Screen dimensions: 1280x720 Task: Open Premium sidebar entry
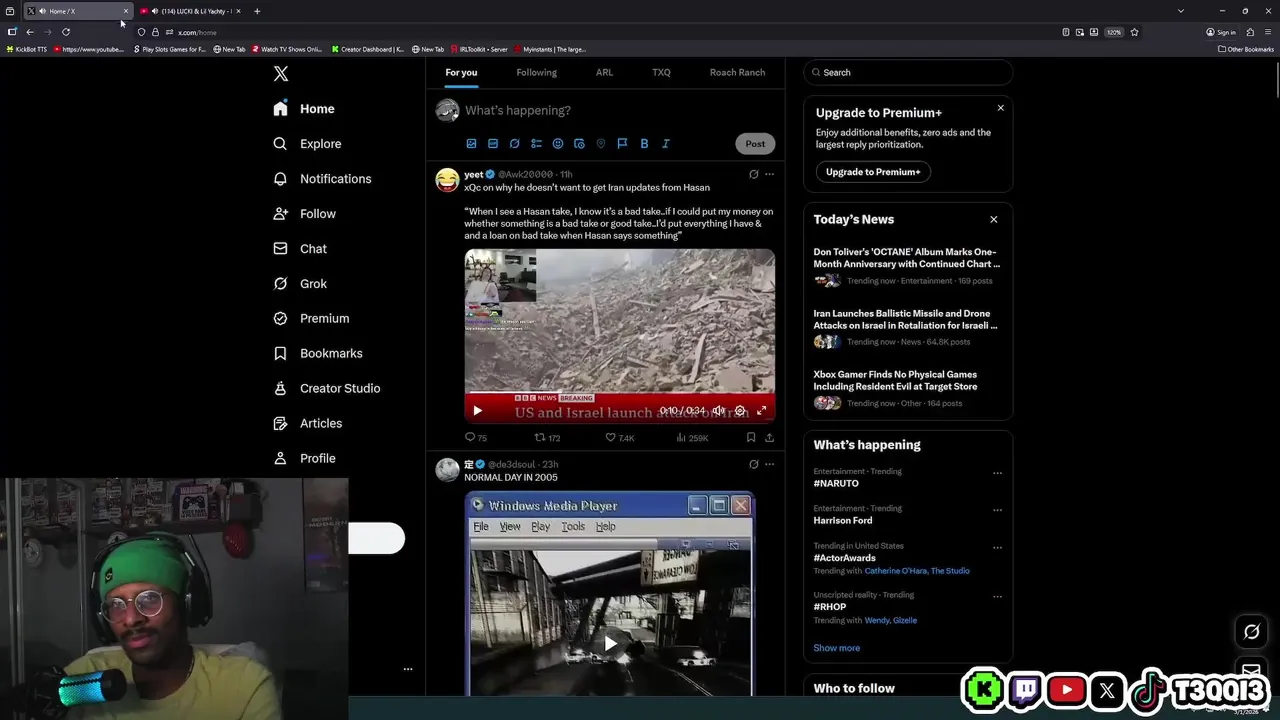point(312,318)
